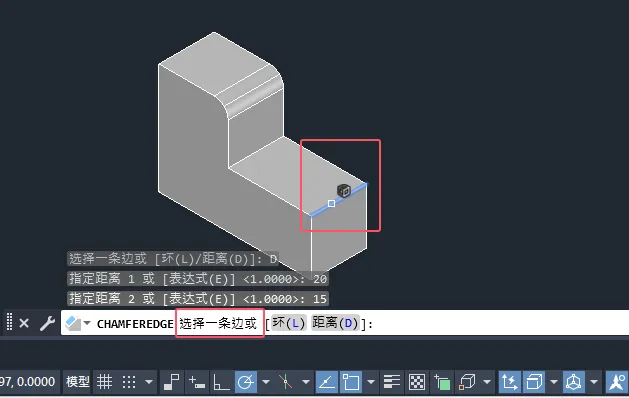This screenshot has width=629, height=398.
Task: Toggle transparency checkered icon
Action: [x=416, y=382]
